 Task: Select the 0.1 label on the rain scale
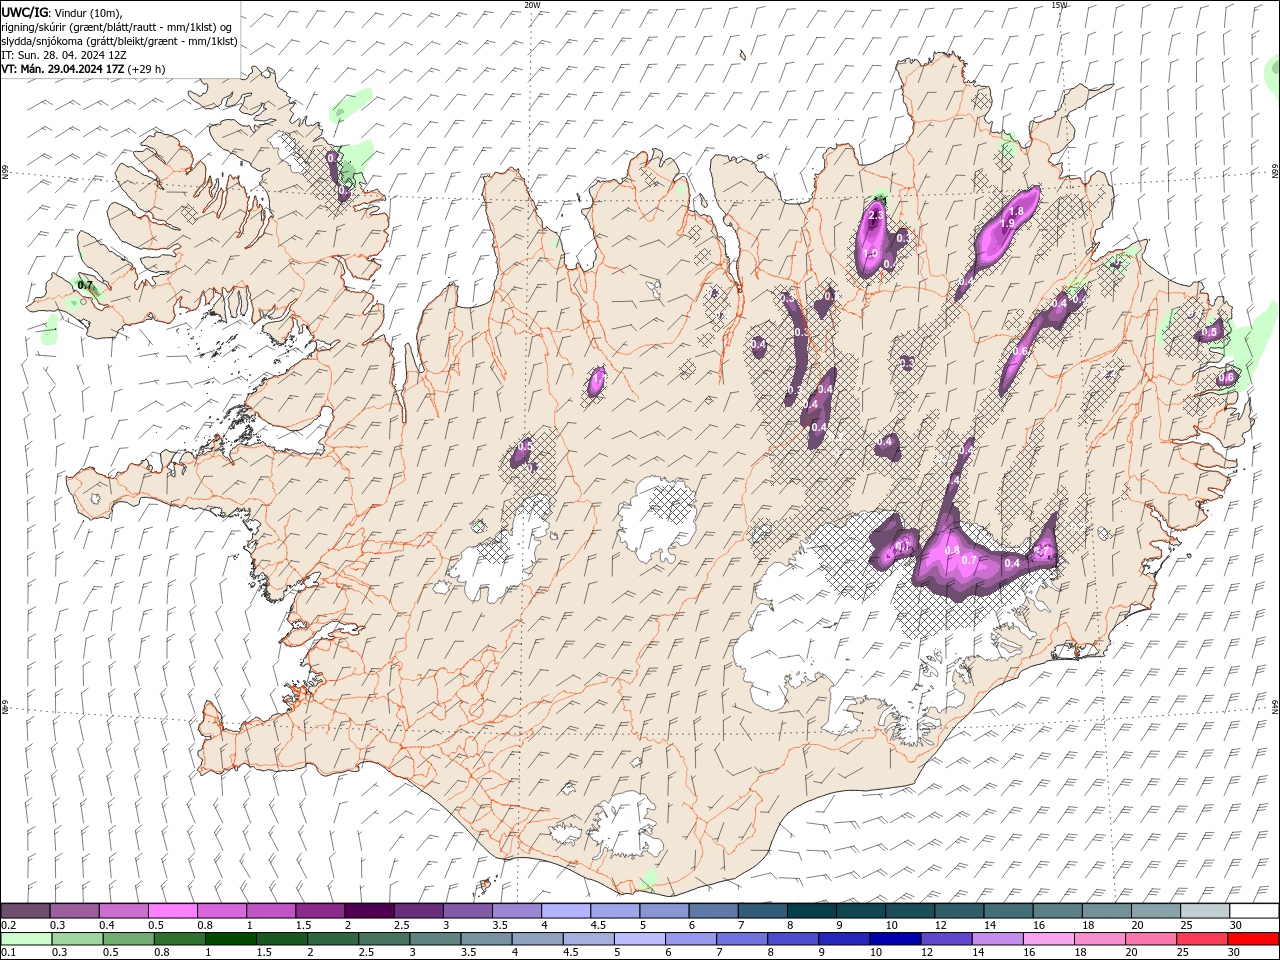pos(9,953)
